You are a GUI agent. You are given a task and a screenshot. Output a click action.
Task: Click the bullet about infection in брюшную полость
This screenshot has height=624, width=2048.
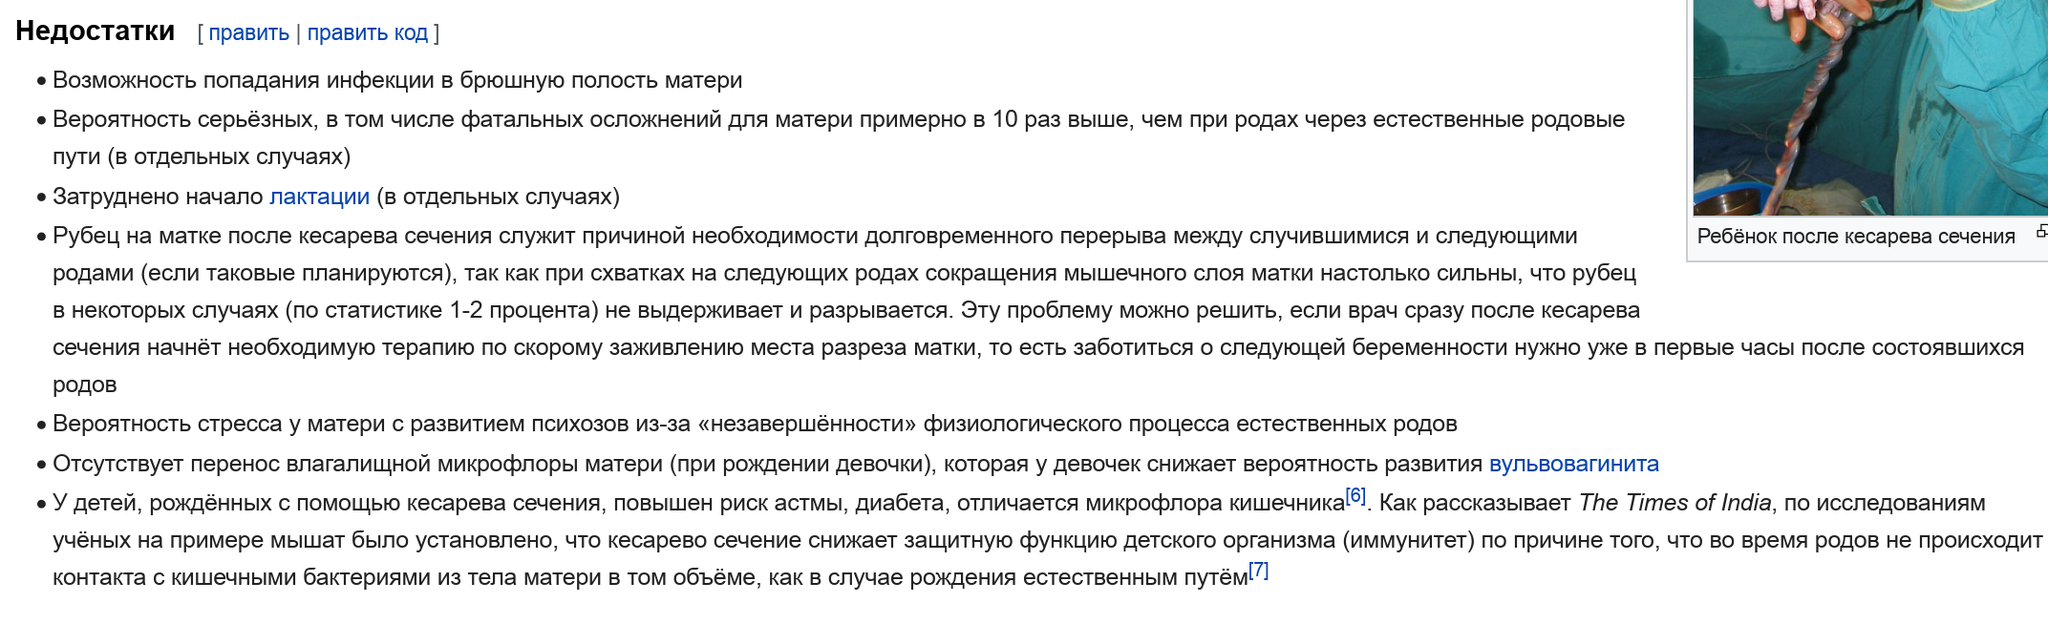point(397,80)
